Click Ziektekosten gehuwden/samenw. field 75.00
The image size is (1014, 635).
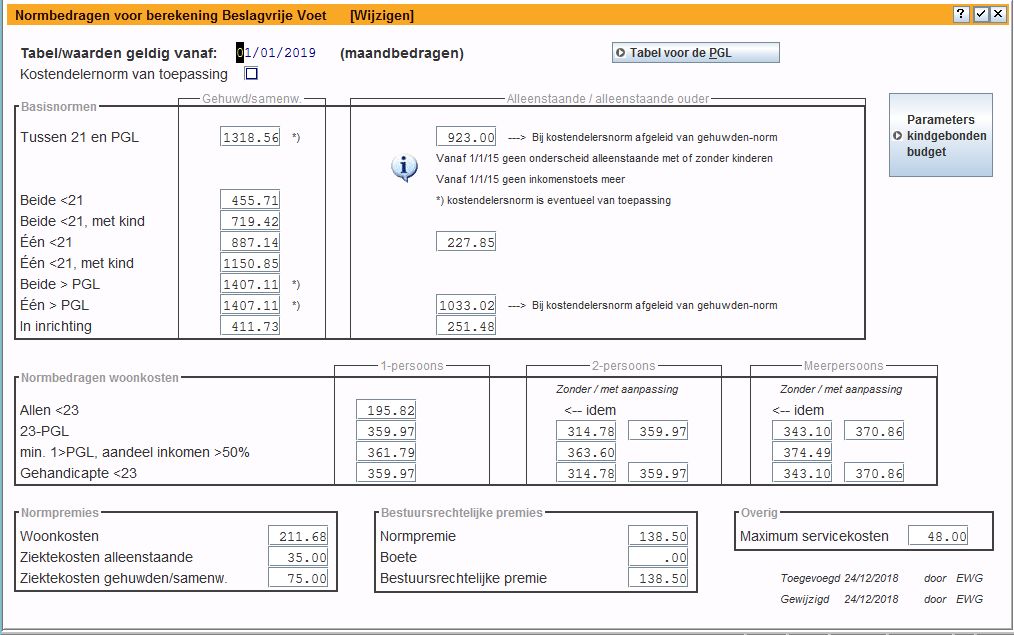point(298,578)
